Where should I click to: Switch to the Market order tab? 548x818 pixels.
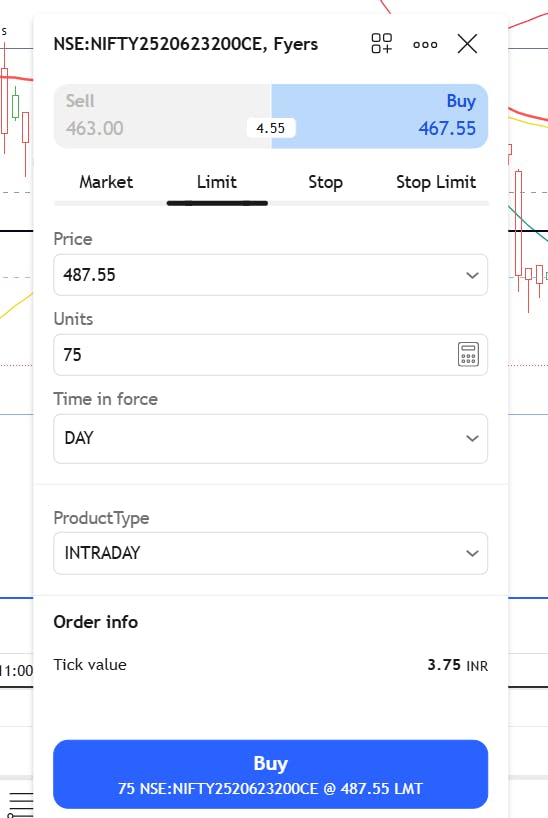tap(106, 182)
